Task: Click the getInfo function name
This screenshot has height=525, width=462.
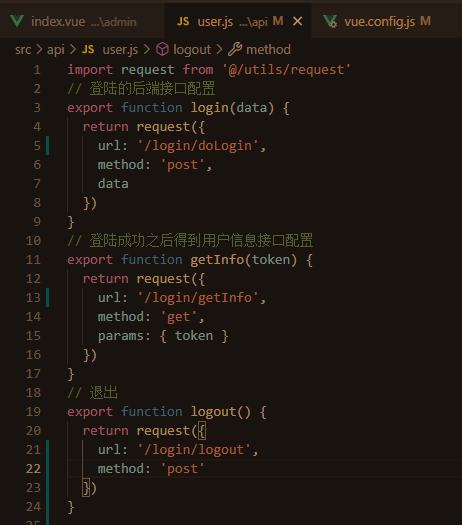Action: point(217,260)
